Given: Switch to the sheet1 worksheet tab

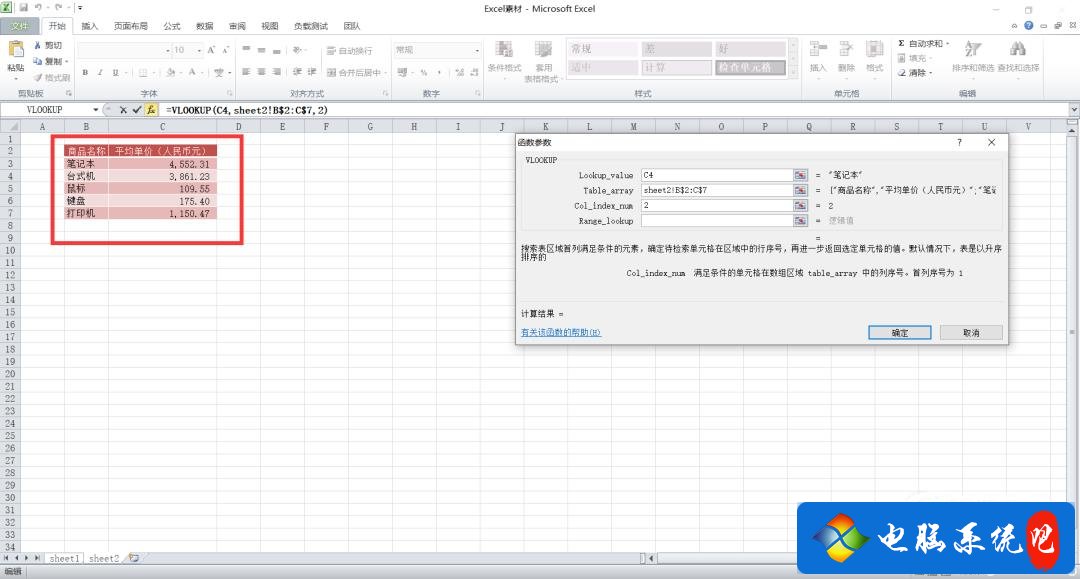Looking at the screenshot, I should (64, 559).
